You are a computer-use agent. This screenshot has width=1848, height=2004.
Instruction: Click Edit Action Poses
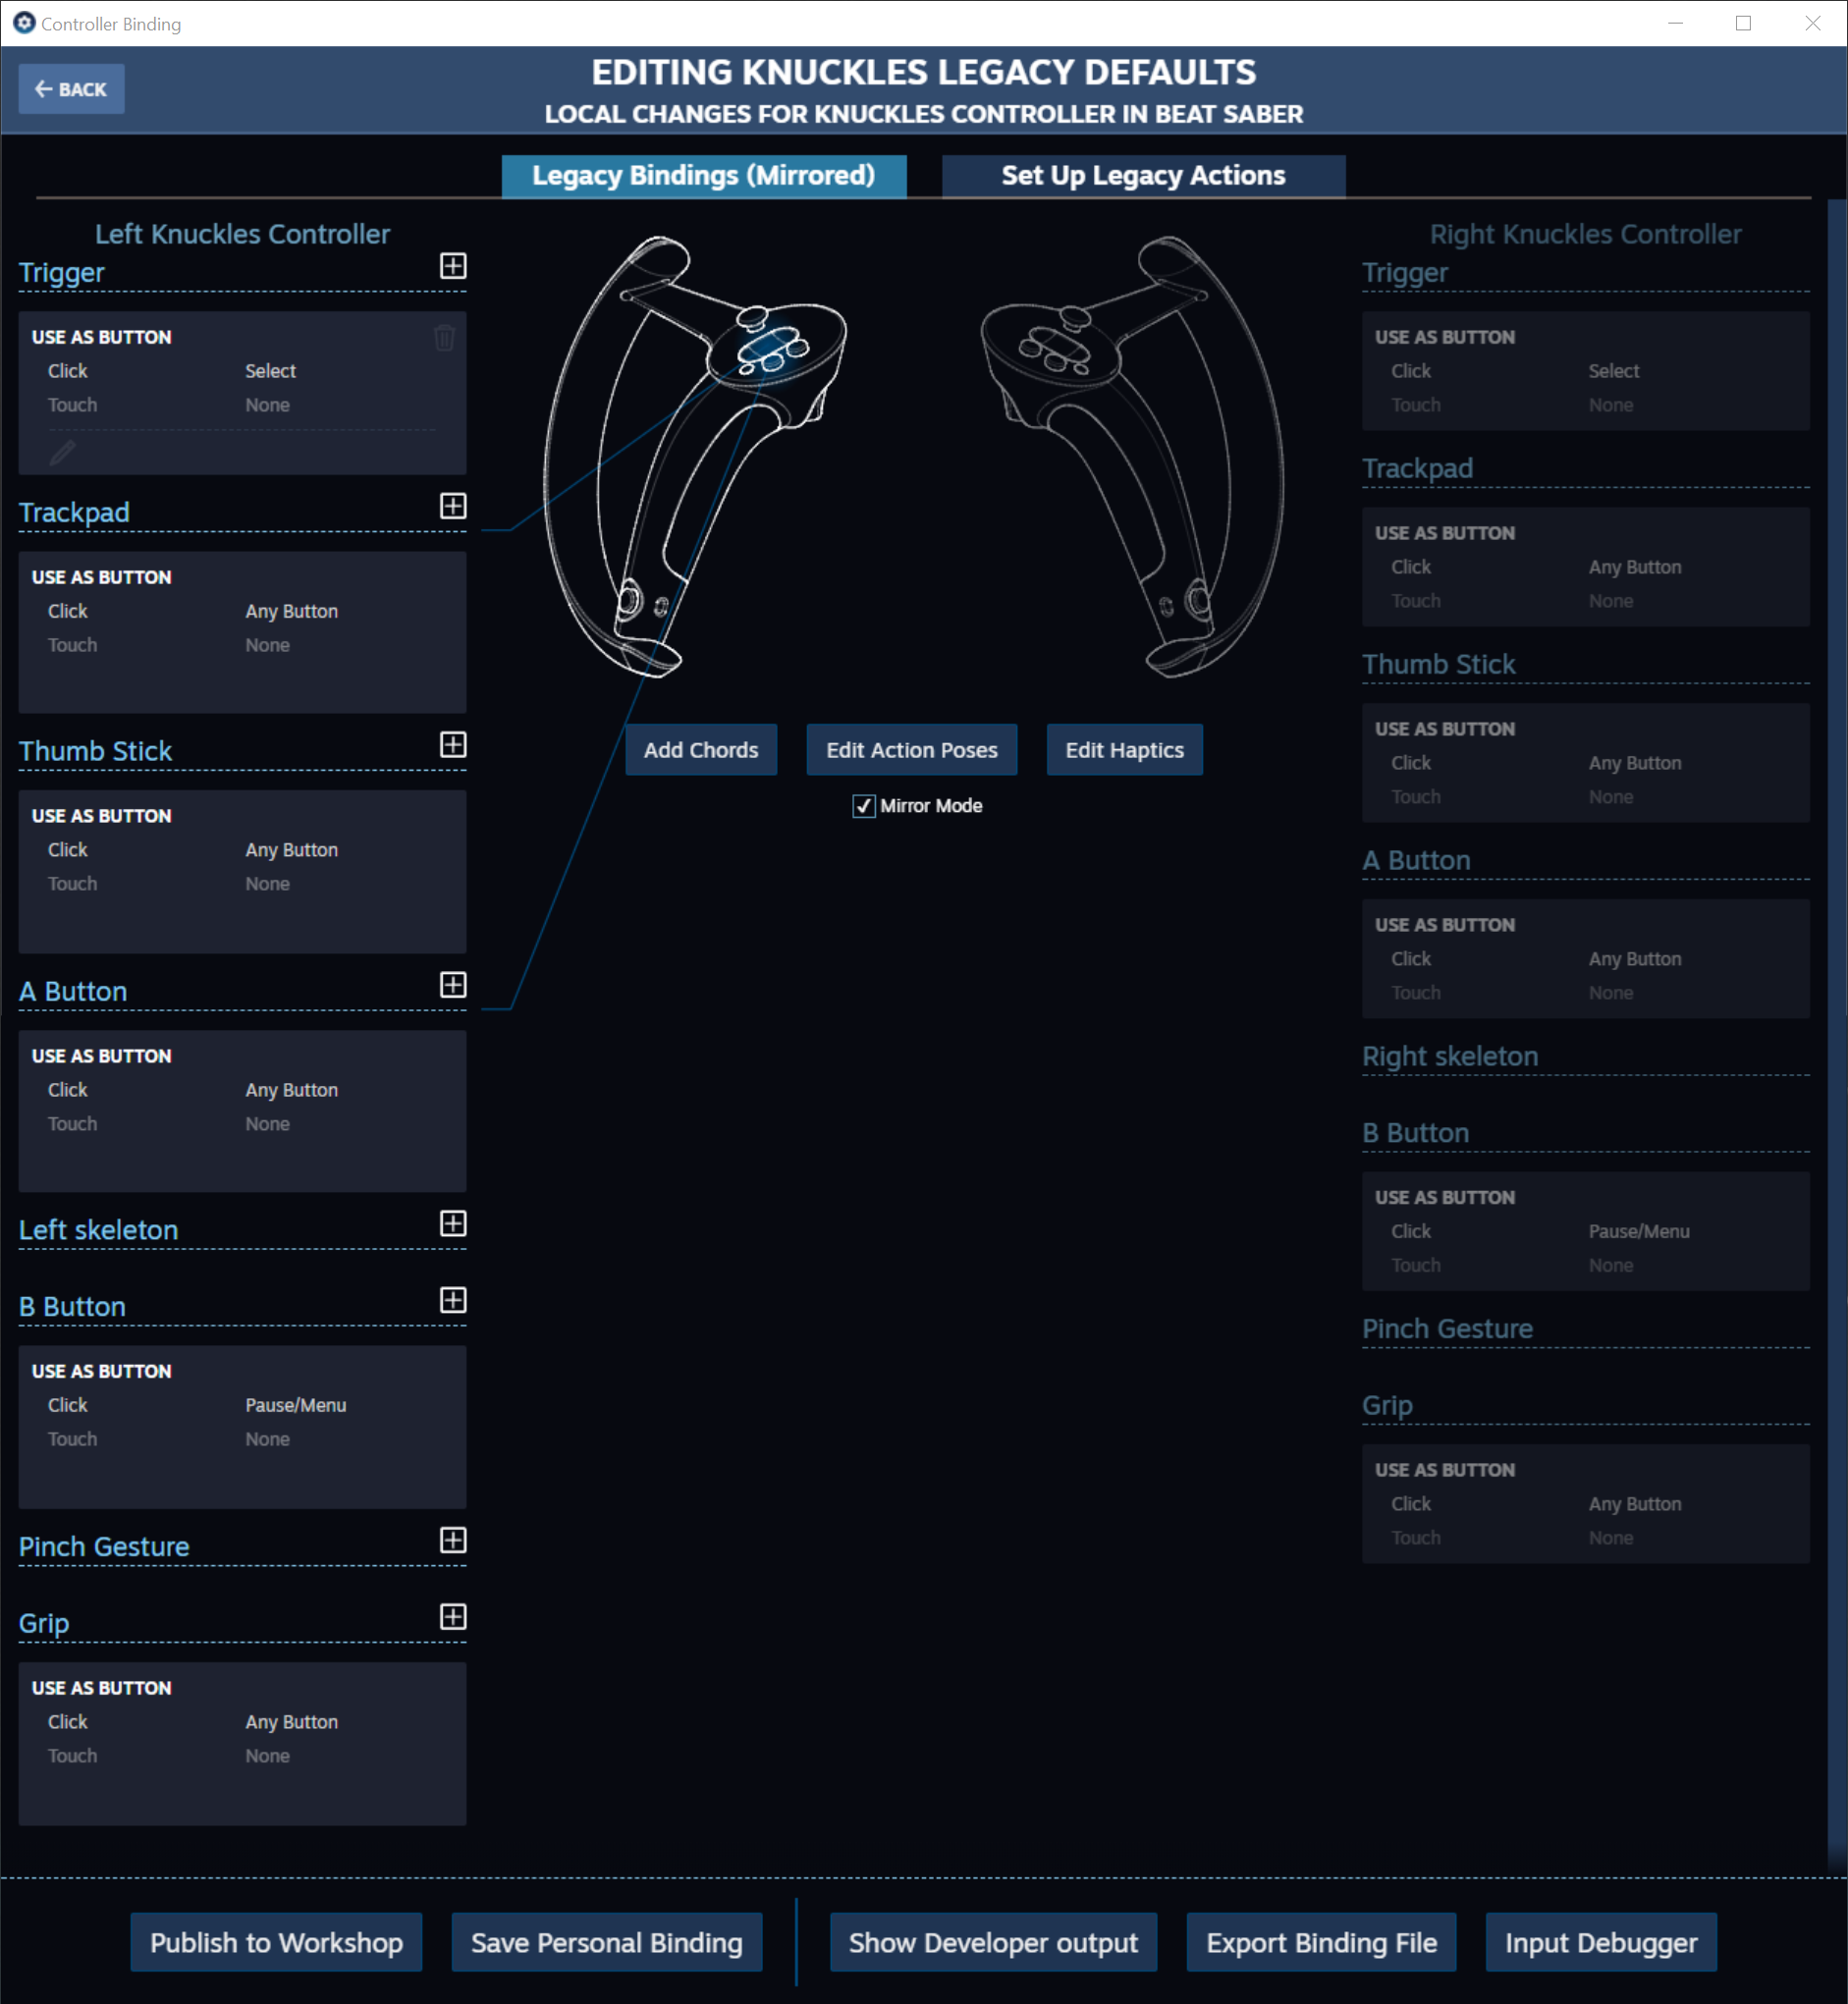(x=912, y=750)
